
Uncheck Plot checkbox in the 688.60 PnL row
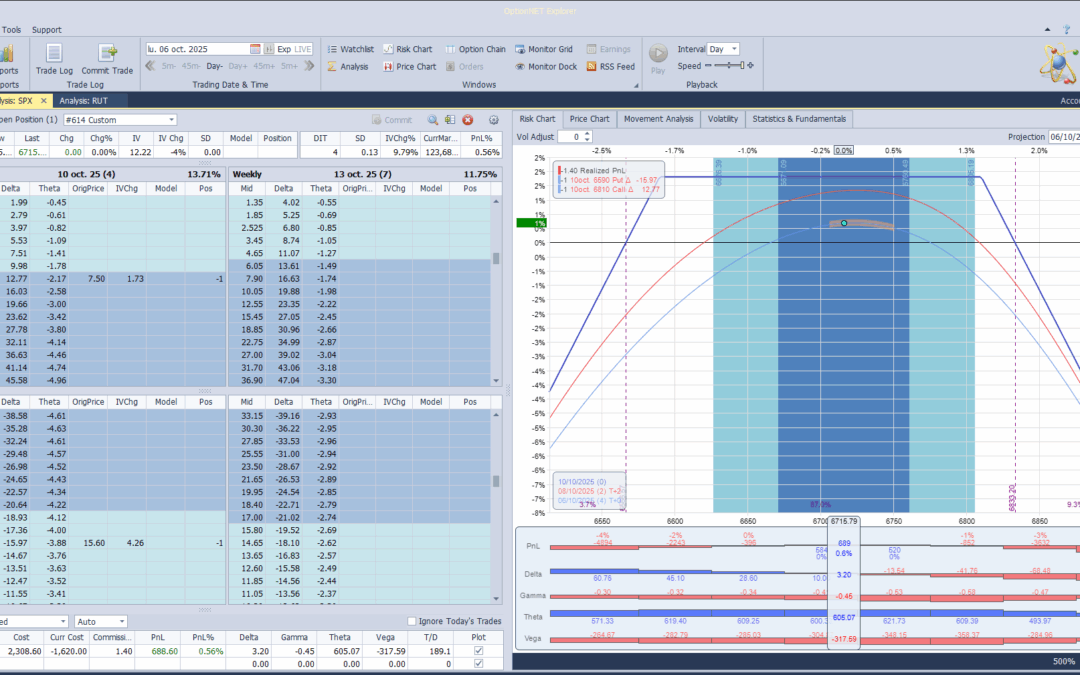click(x=476, y=650)
